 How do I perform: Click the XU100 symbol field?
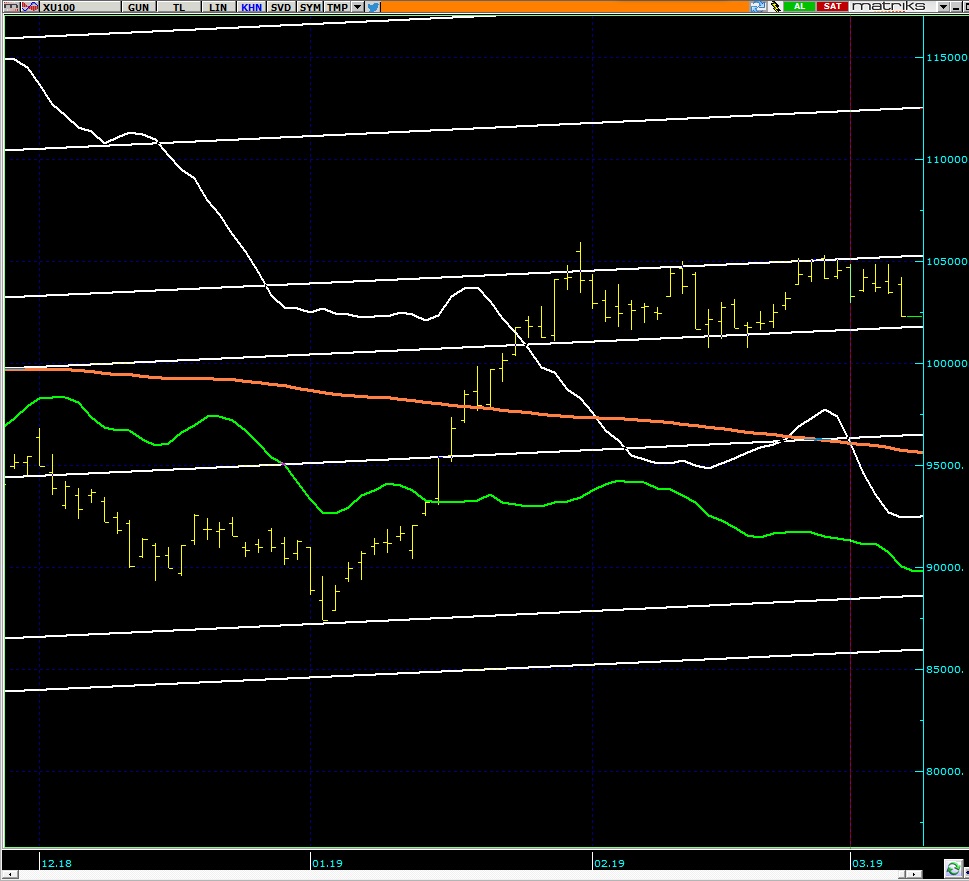[x=80, y=7]
